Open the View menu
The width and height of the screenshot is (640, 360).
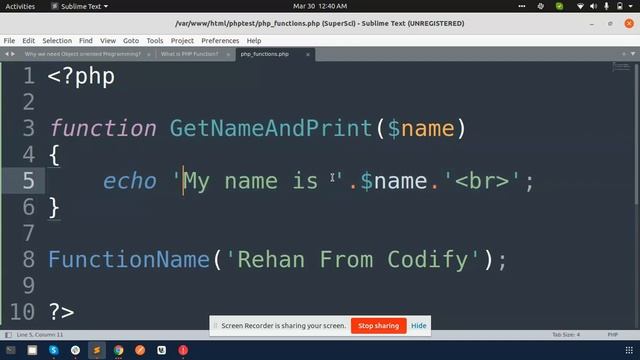[x=108, y=40]
